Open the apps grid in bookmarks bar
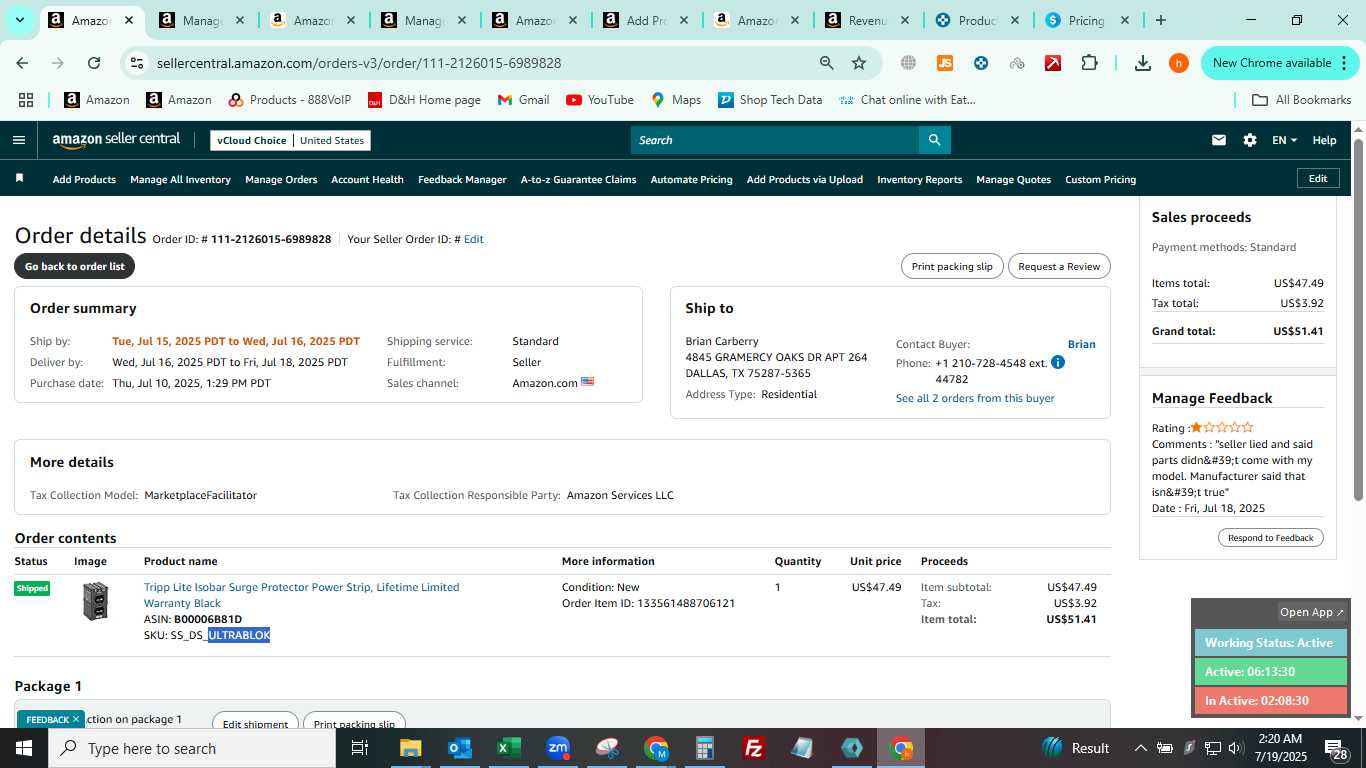This screenshot has width=1366, height=768. pos(26,100)
